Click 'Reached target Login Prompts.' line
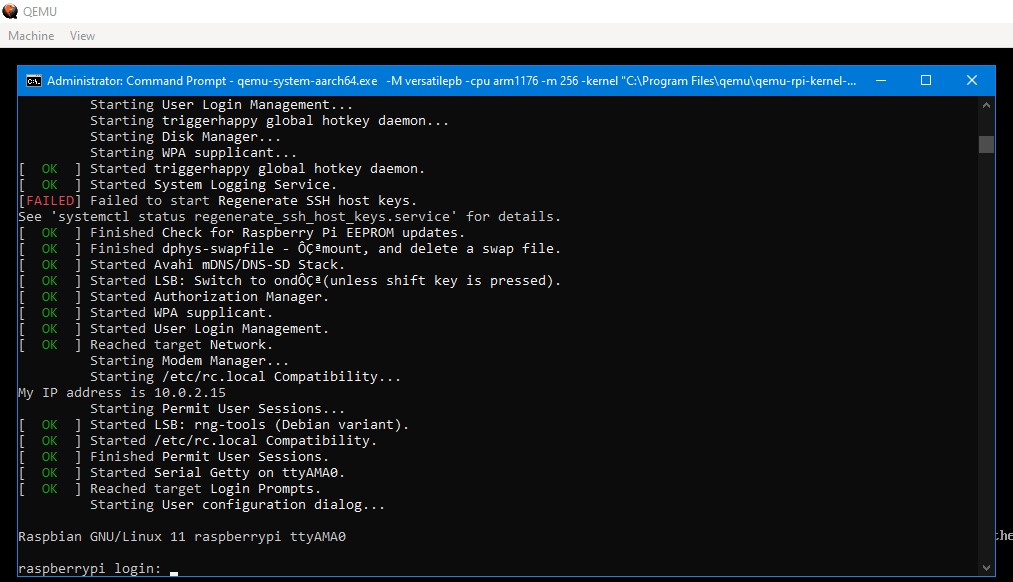 tap(205, 489)
